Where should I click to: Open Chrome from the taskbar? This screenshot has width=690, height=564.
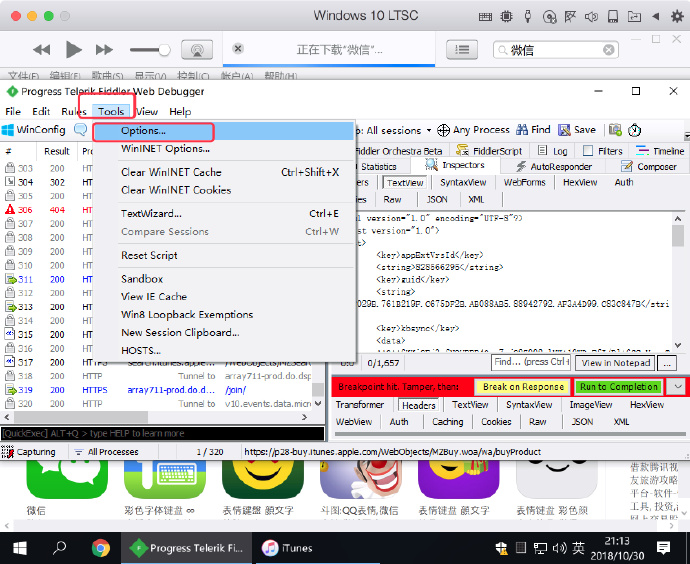(x=101, y=548)
